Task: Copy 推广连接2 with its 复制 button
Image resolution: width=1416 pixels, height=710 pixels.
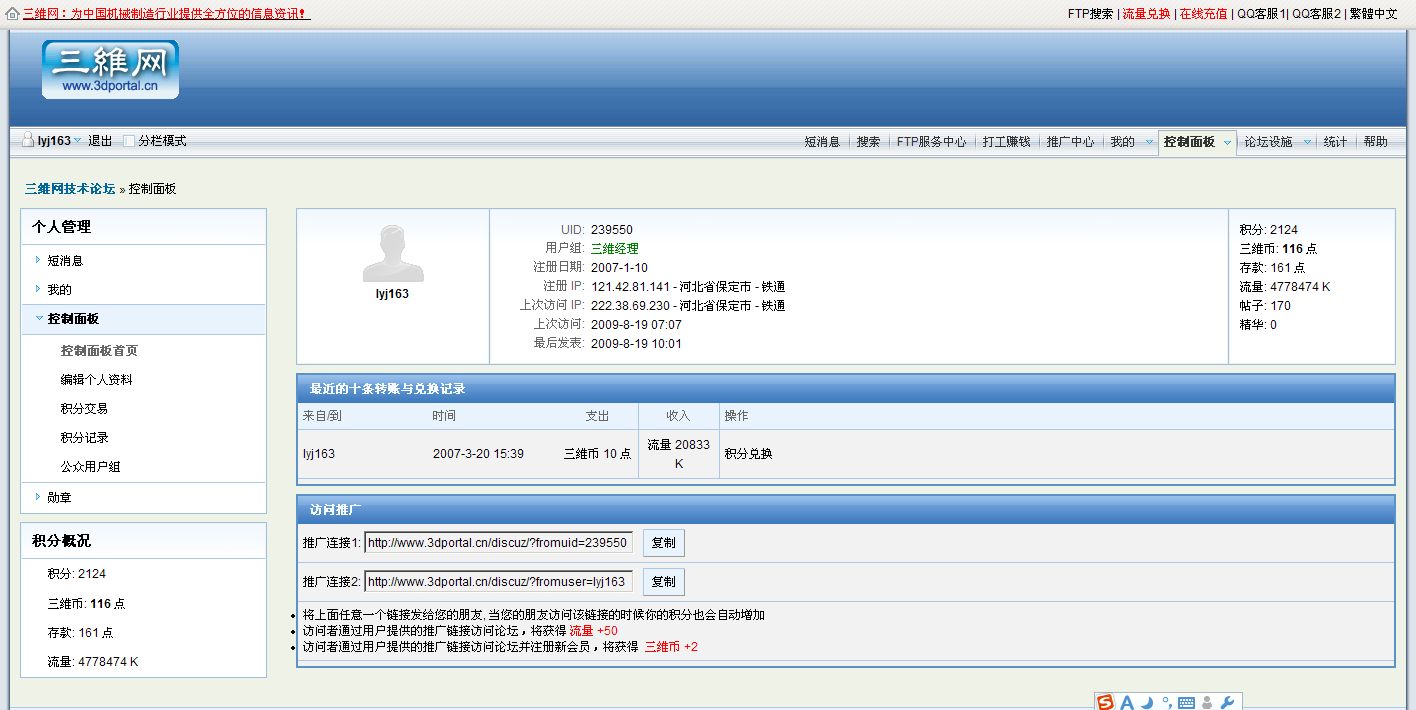Action: (x=663, y=581)
